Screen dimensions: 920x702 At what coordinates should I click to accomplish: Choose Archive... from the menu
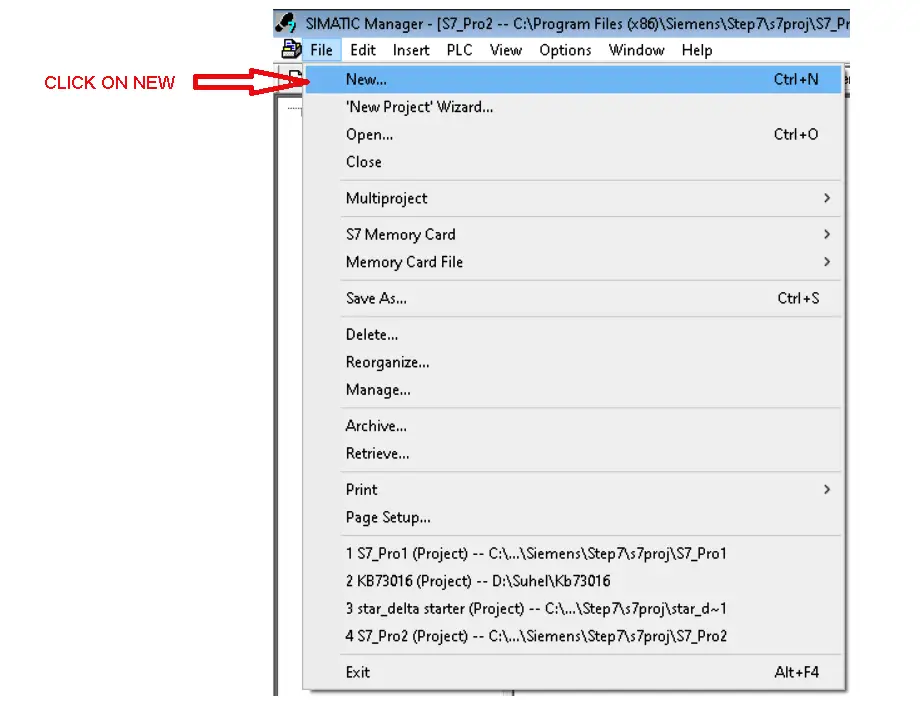[573, 426]
